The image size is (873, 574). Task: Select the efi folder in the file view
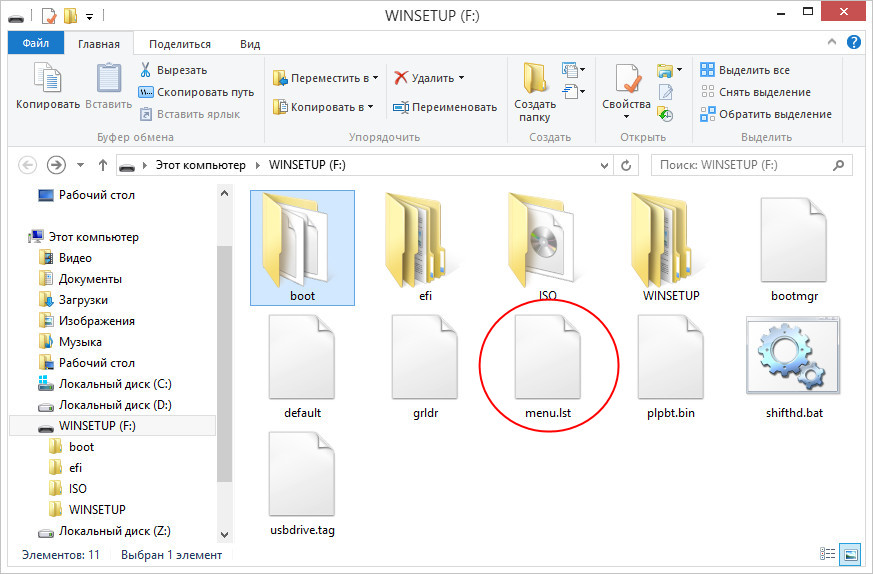(x=425, y=248)
